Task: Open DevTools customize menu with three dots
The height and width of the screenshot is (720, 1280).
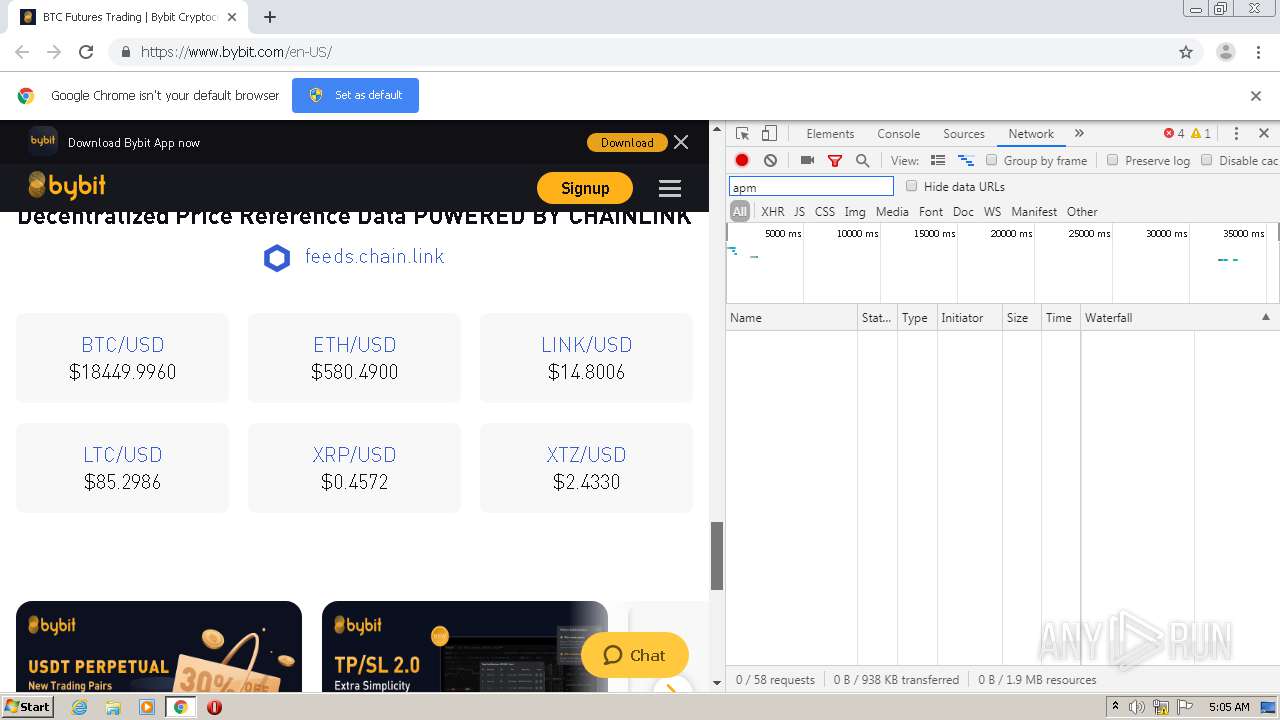Action: (1236, 134)
